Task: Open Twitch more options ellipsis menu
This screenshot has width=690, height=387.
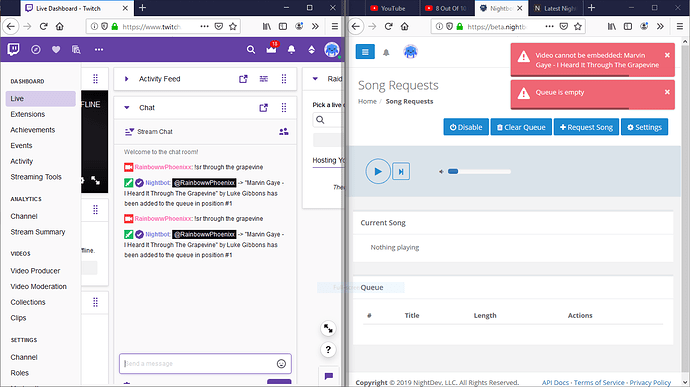Action: point(99,50)
